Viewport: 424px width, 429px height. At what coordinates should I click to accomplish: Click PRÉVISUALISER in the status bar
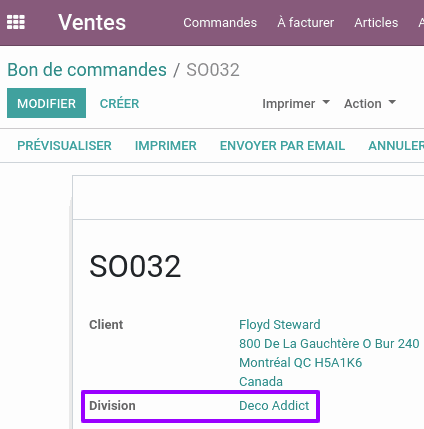[x=64, y=146]
